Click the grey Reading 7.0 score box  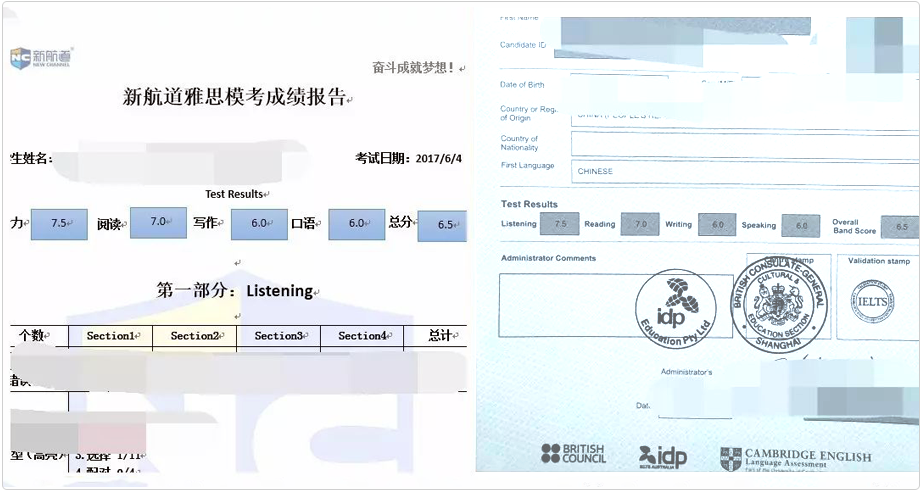(x=640, y=224)
